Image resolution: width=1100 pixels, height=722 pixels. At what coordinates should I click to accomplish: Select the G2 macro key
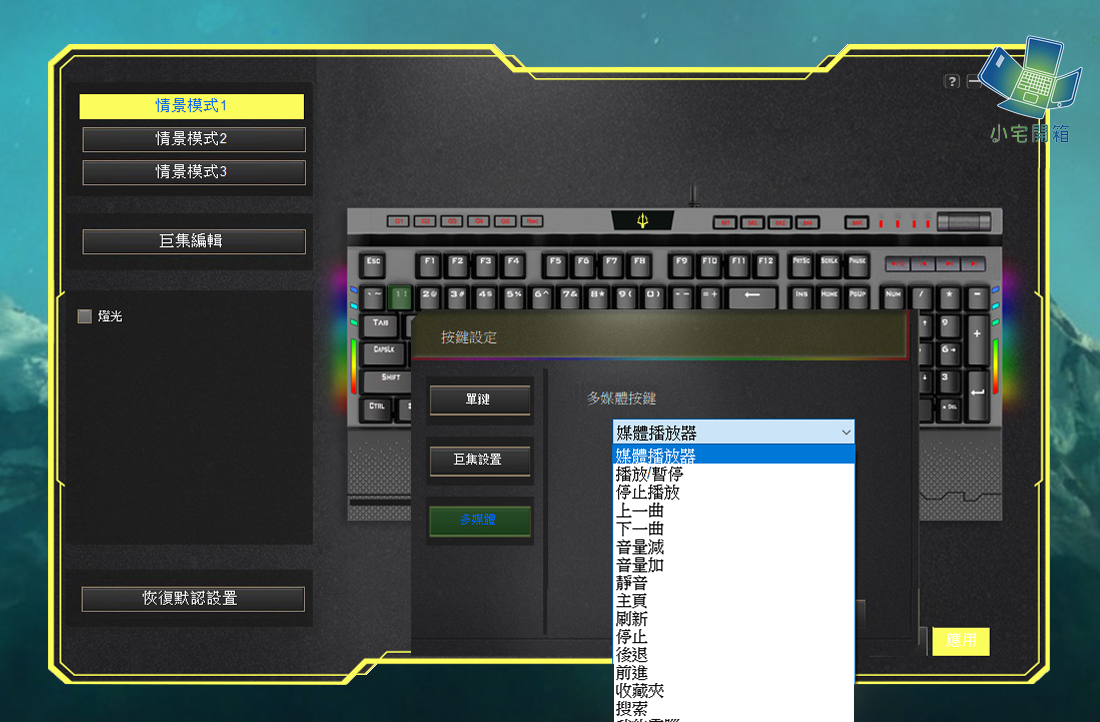pyautogui.click(x=424, y=221)
